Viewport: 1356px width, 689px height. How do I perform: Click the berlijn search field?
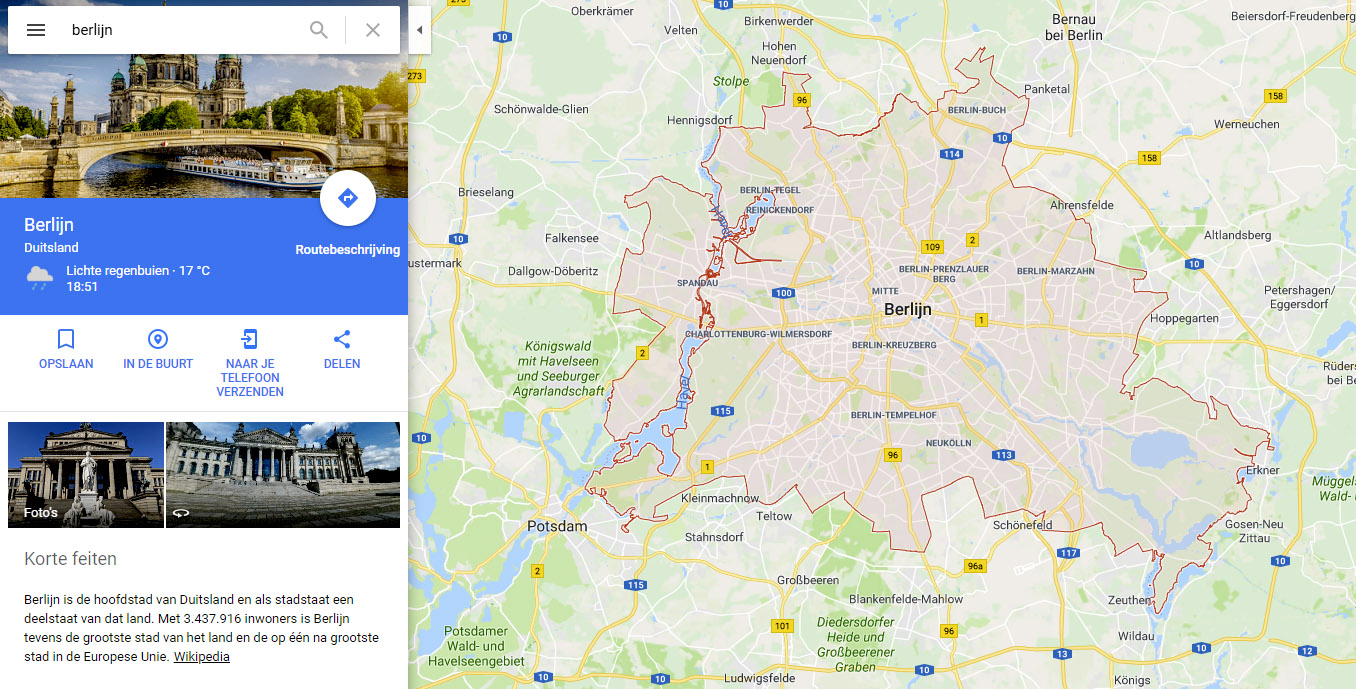tap(185, 30)
